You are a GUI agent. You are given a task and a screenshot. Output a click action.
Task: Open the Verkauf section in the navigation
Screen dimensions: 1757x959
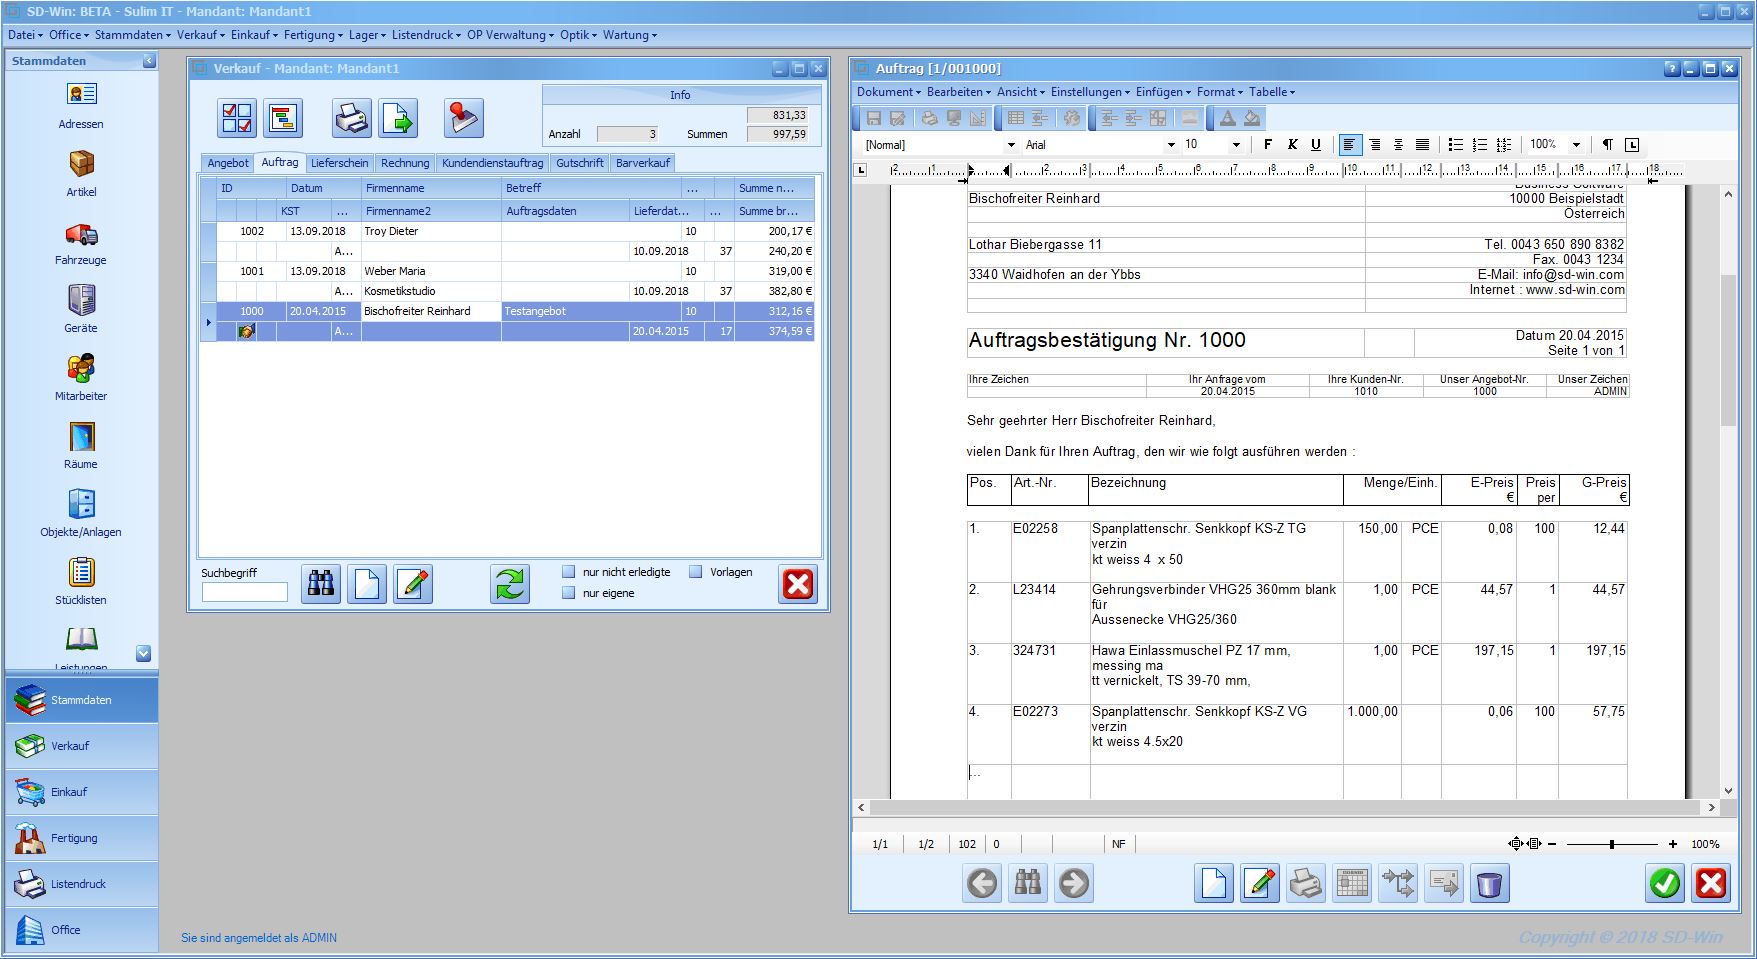(x=81, y=746)
